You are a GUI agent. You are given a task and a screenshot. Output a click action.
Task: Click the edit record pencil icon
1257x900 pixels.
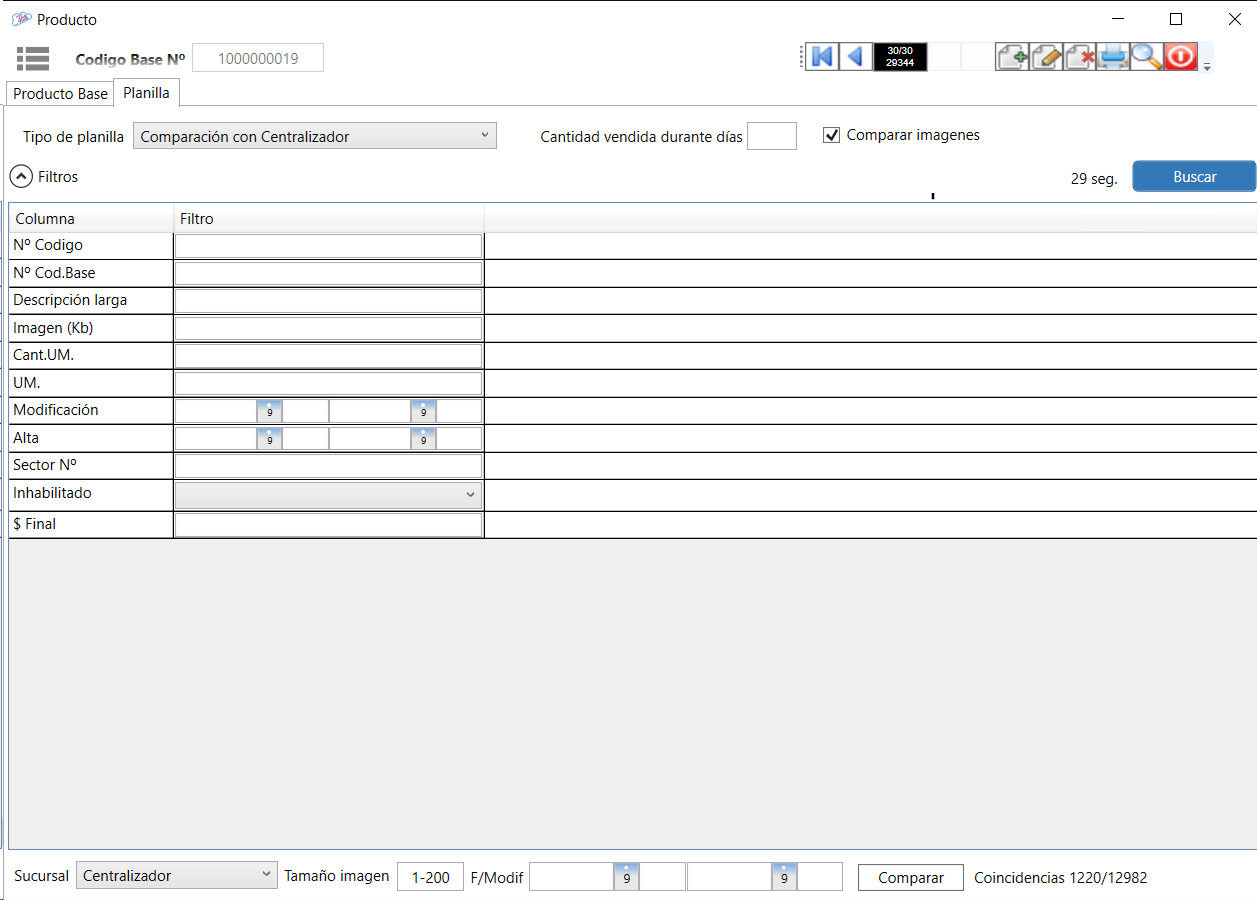[x=1046, y=57]
